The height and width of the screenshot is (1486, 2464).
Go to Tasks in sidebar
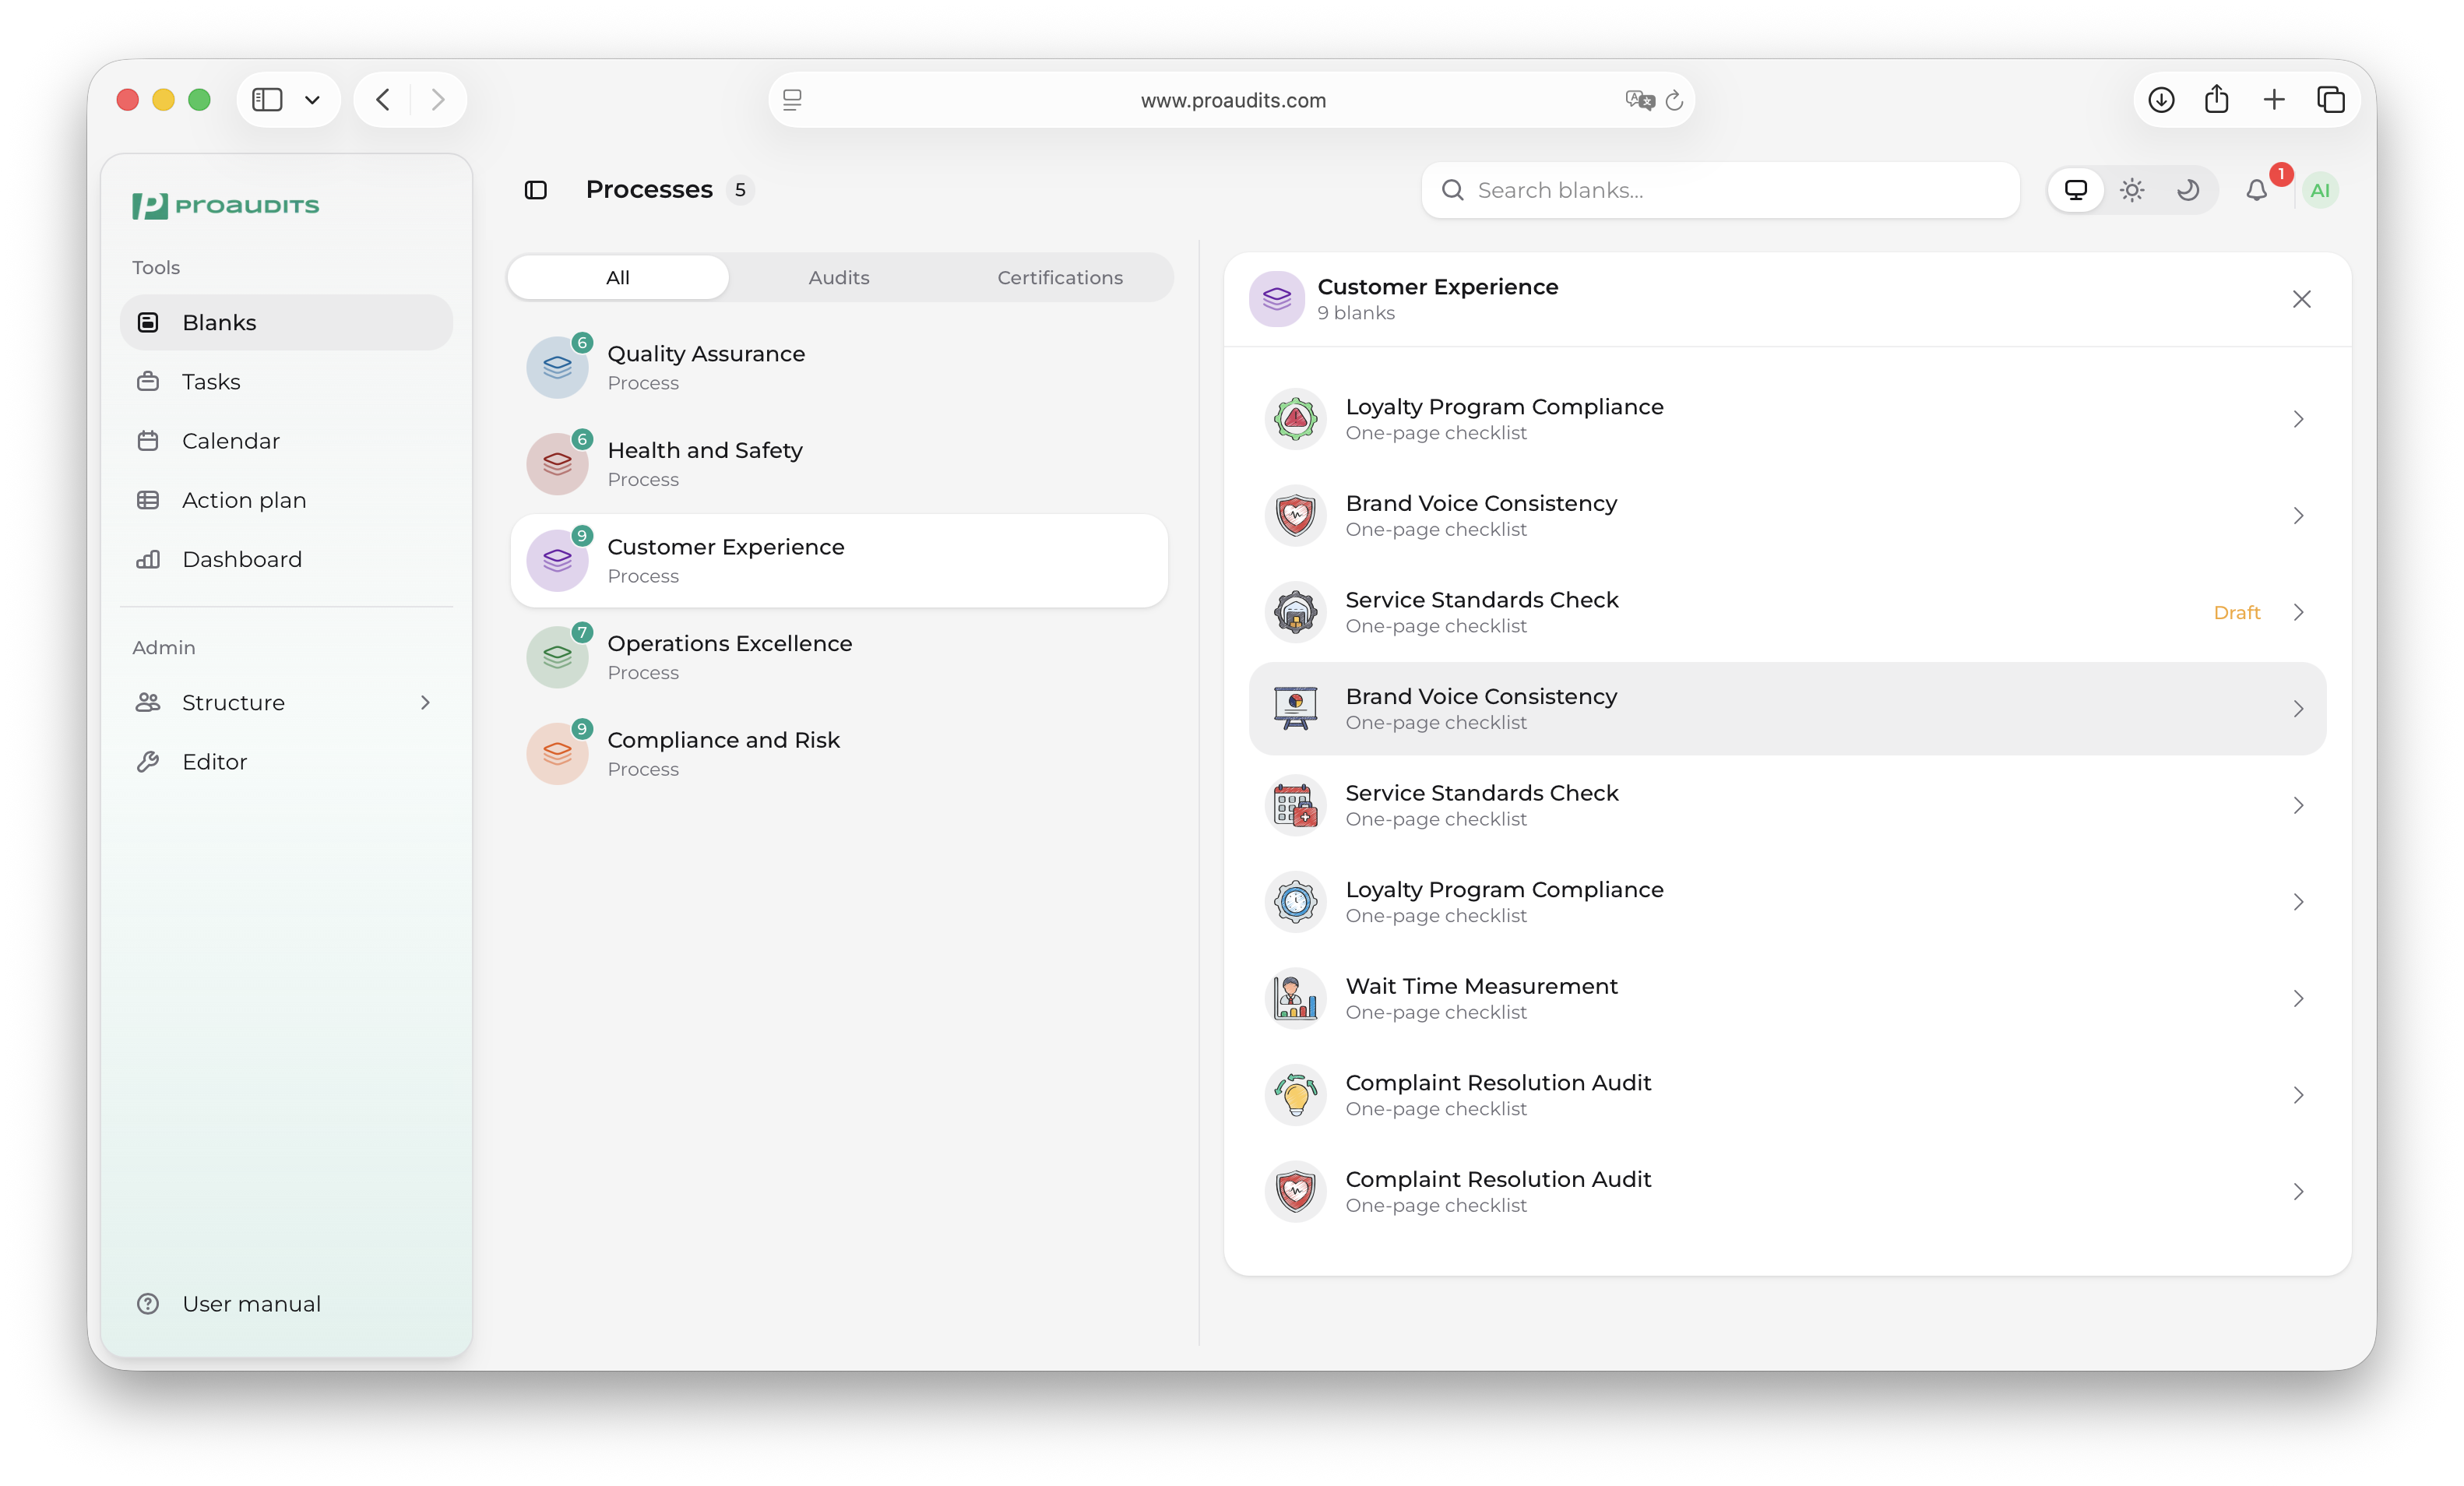(x=286, y=381)
